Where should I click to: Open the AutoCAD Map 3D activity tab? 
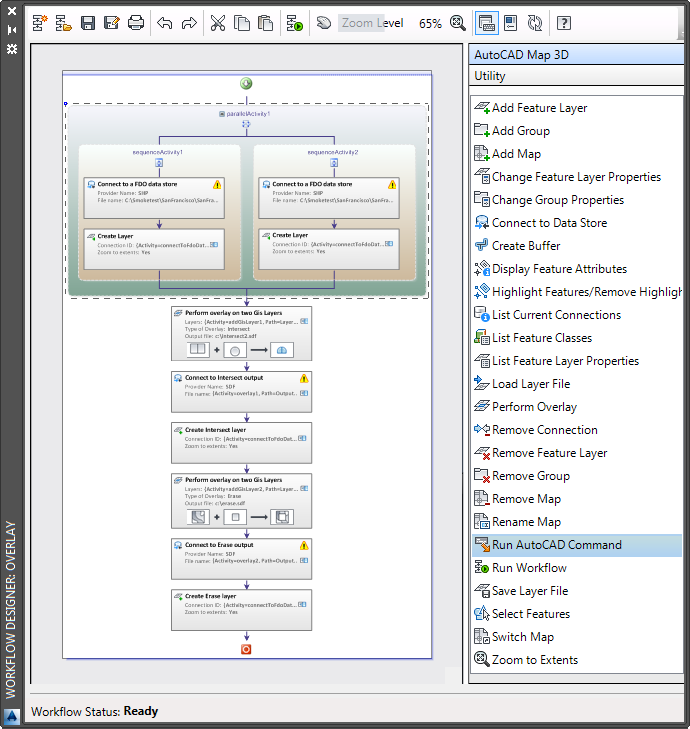pos(577,55)
